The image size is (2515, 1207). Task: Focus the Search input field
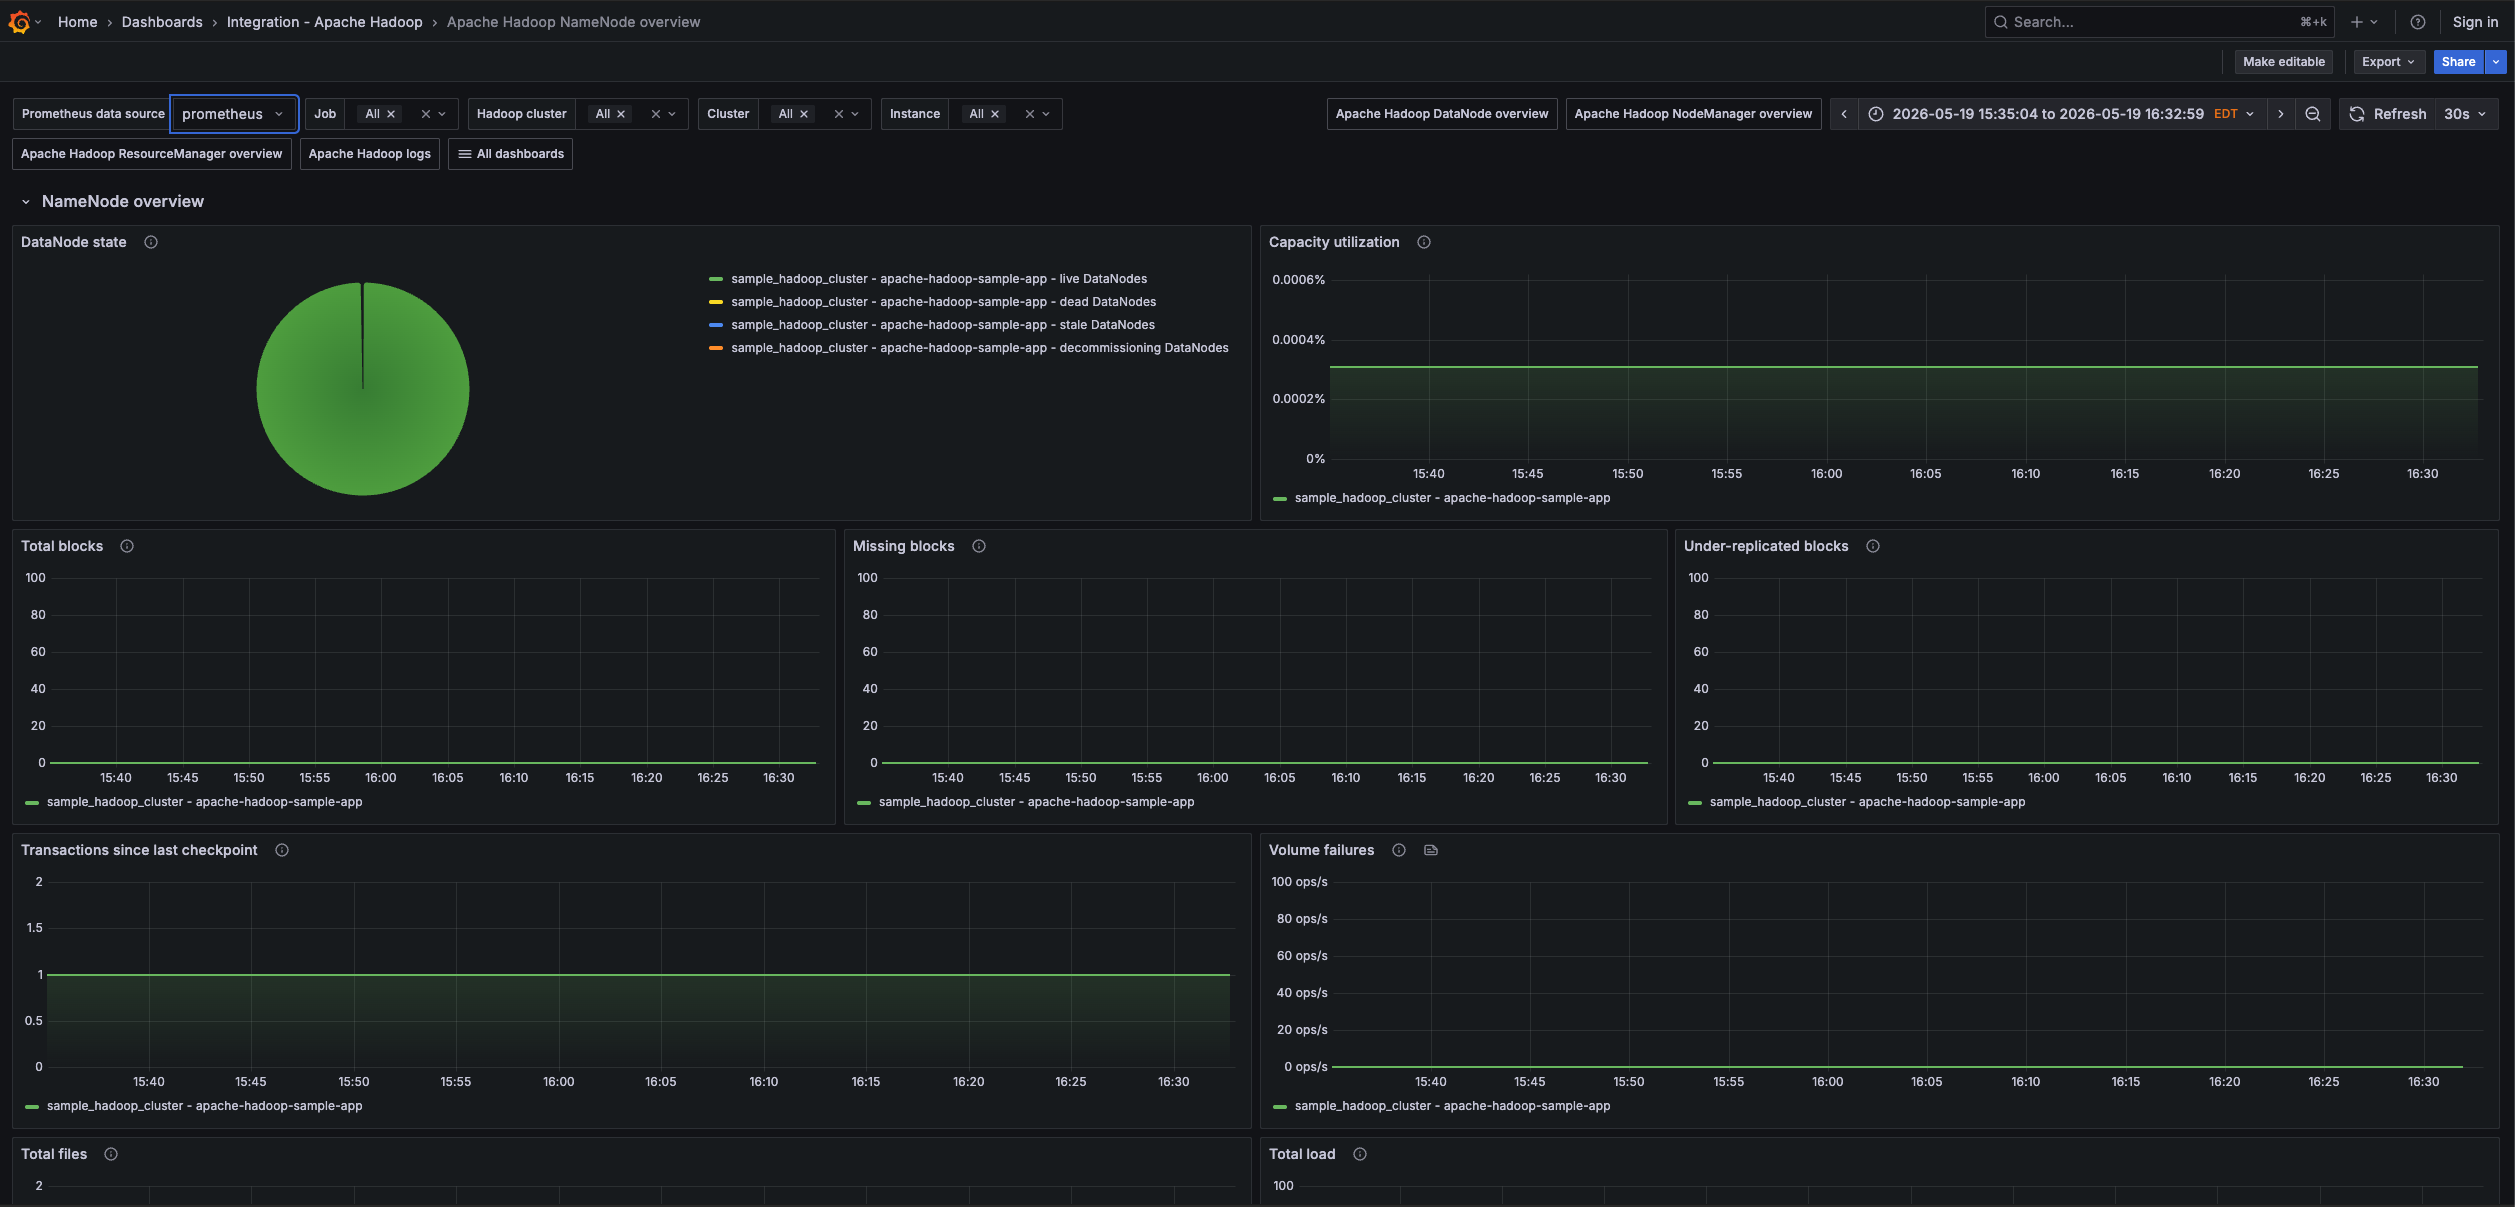point(2159,22)
